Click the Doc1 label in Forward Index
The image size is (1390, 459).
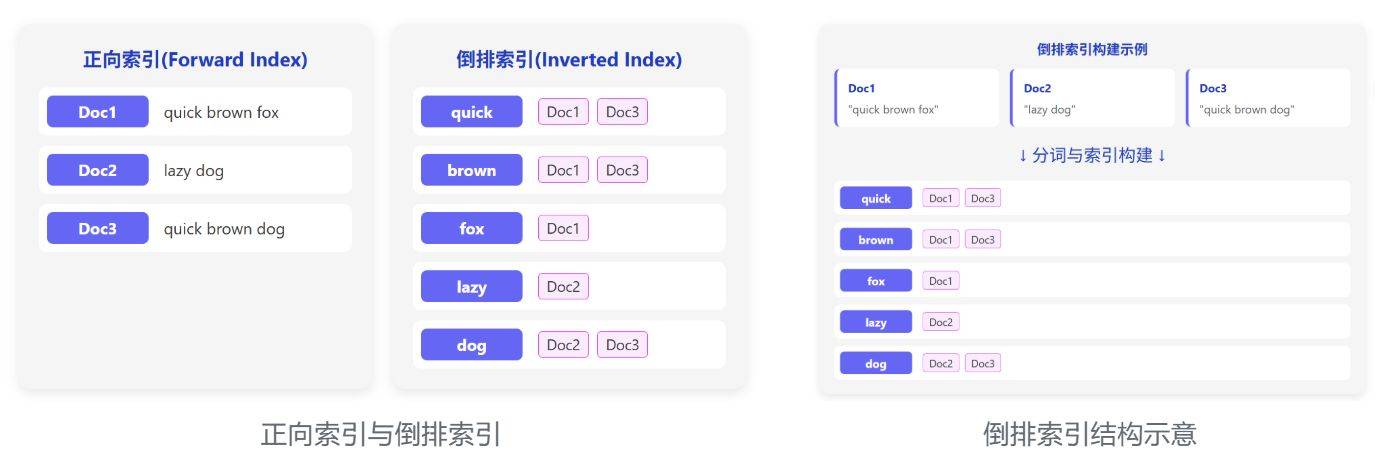98,112
